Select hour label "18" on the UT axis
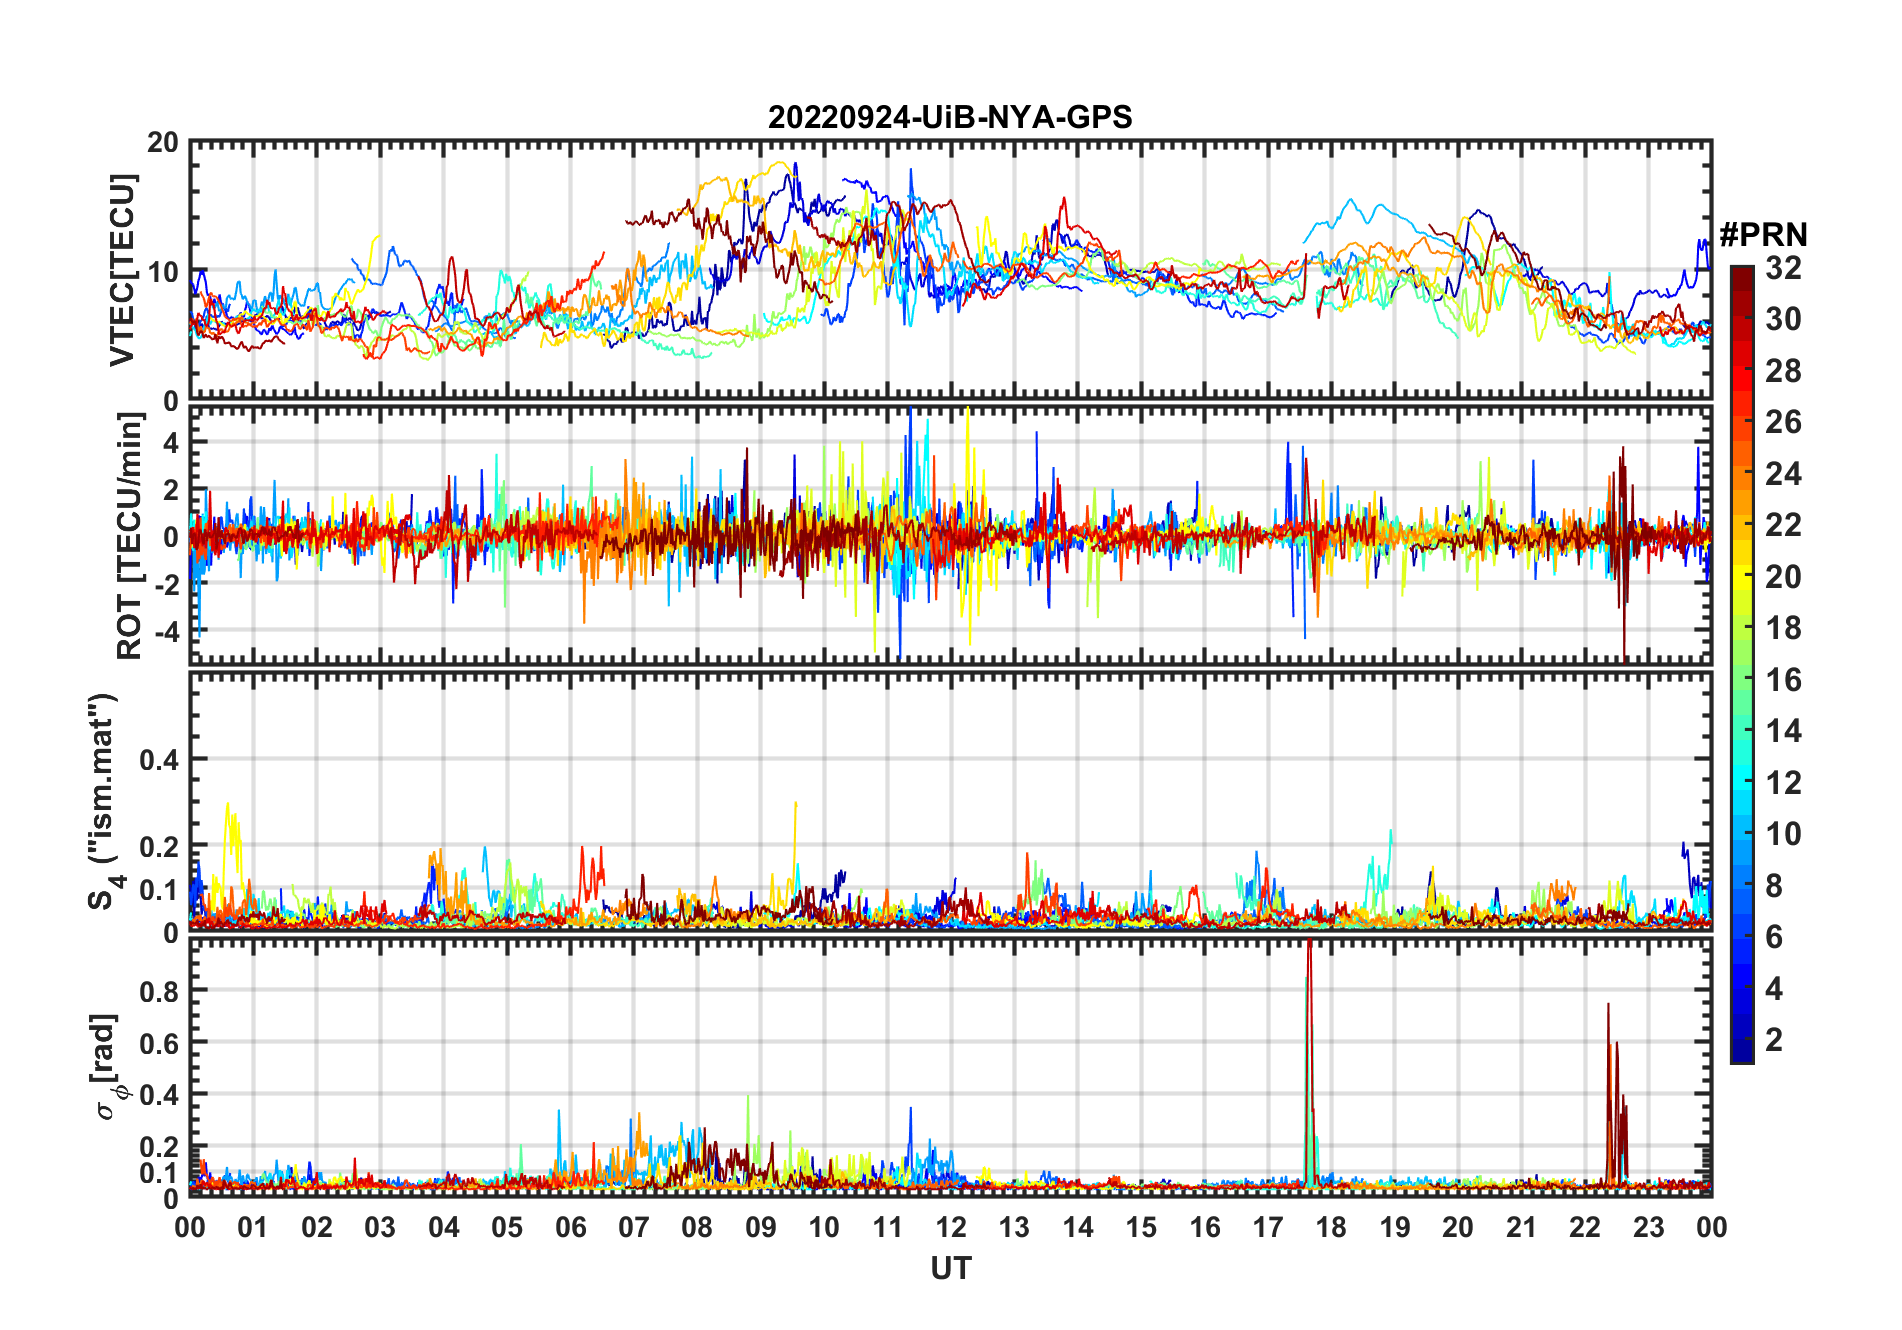The image size is (1902, 1330). point(1331,1227)
